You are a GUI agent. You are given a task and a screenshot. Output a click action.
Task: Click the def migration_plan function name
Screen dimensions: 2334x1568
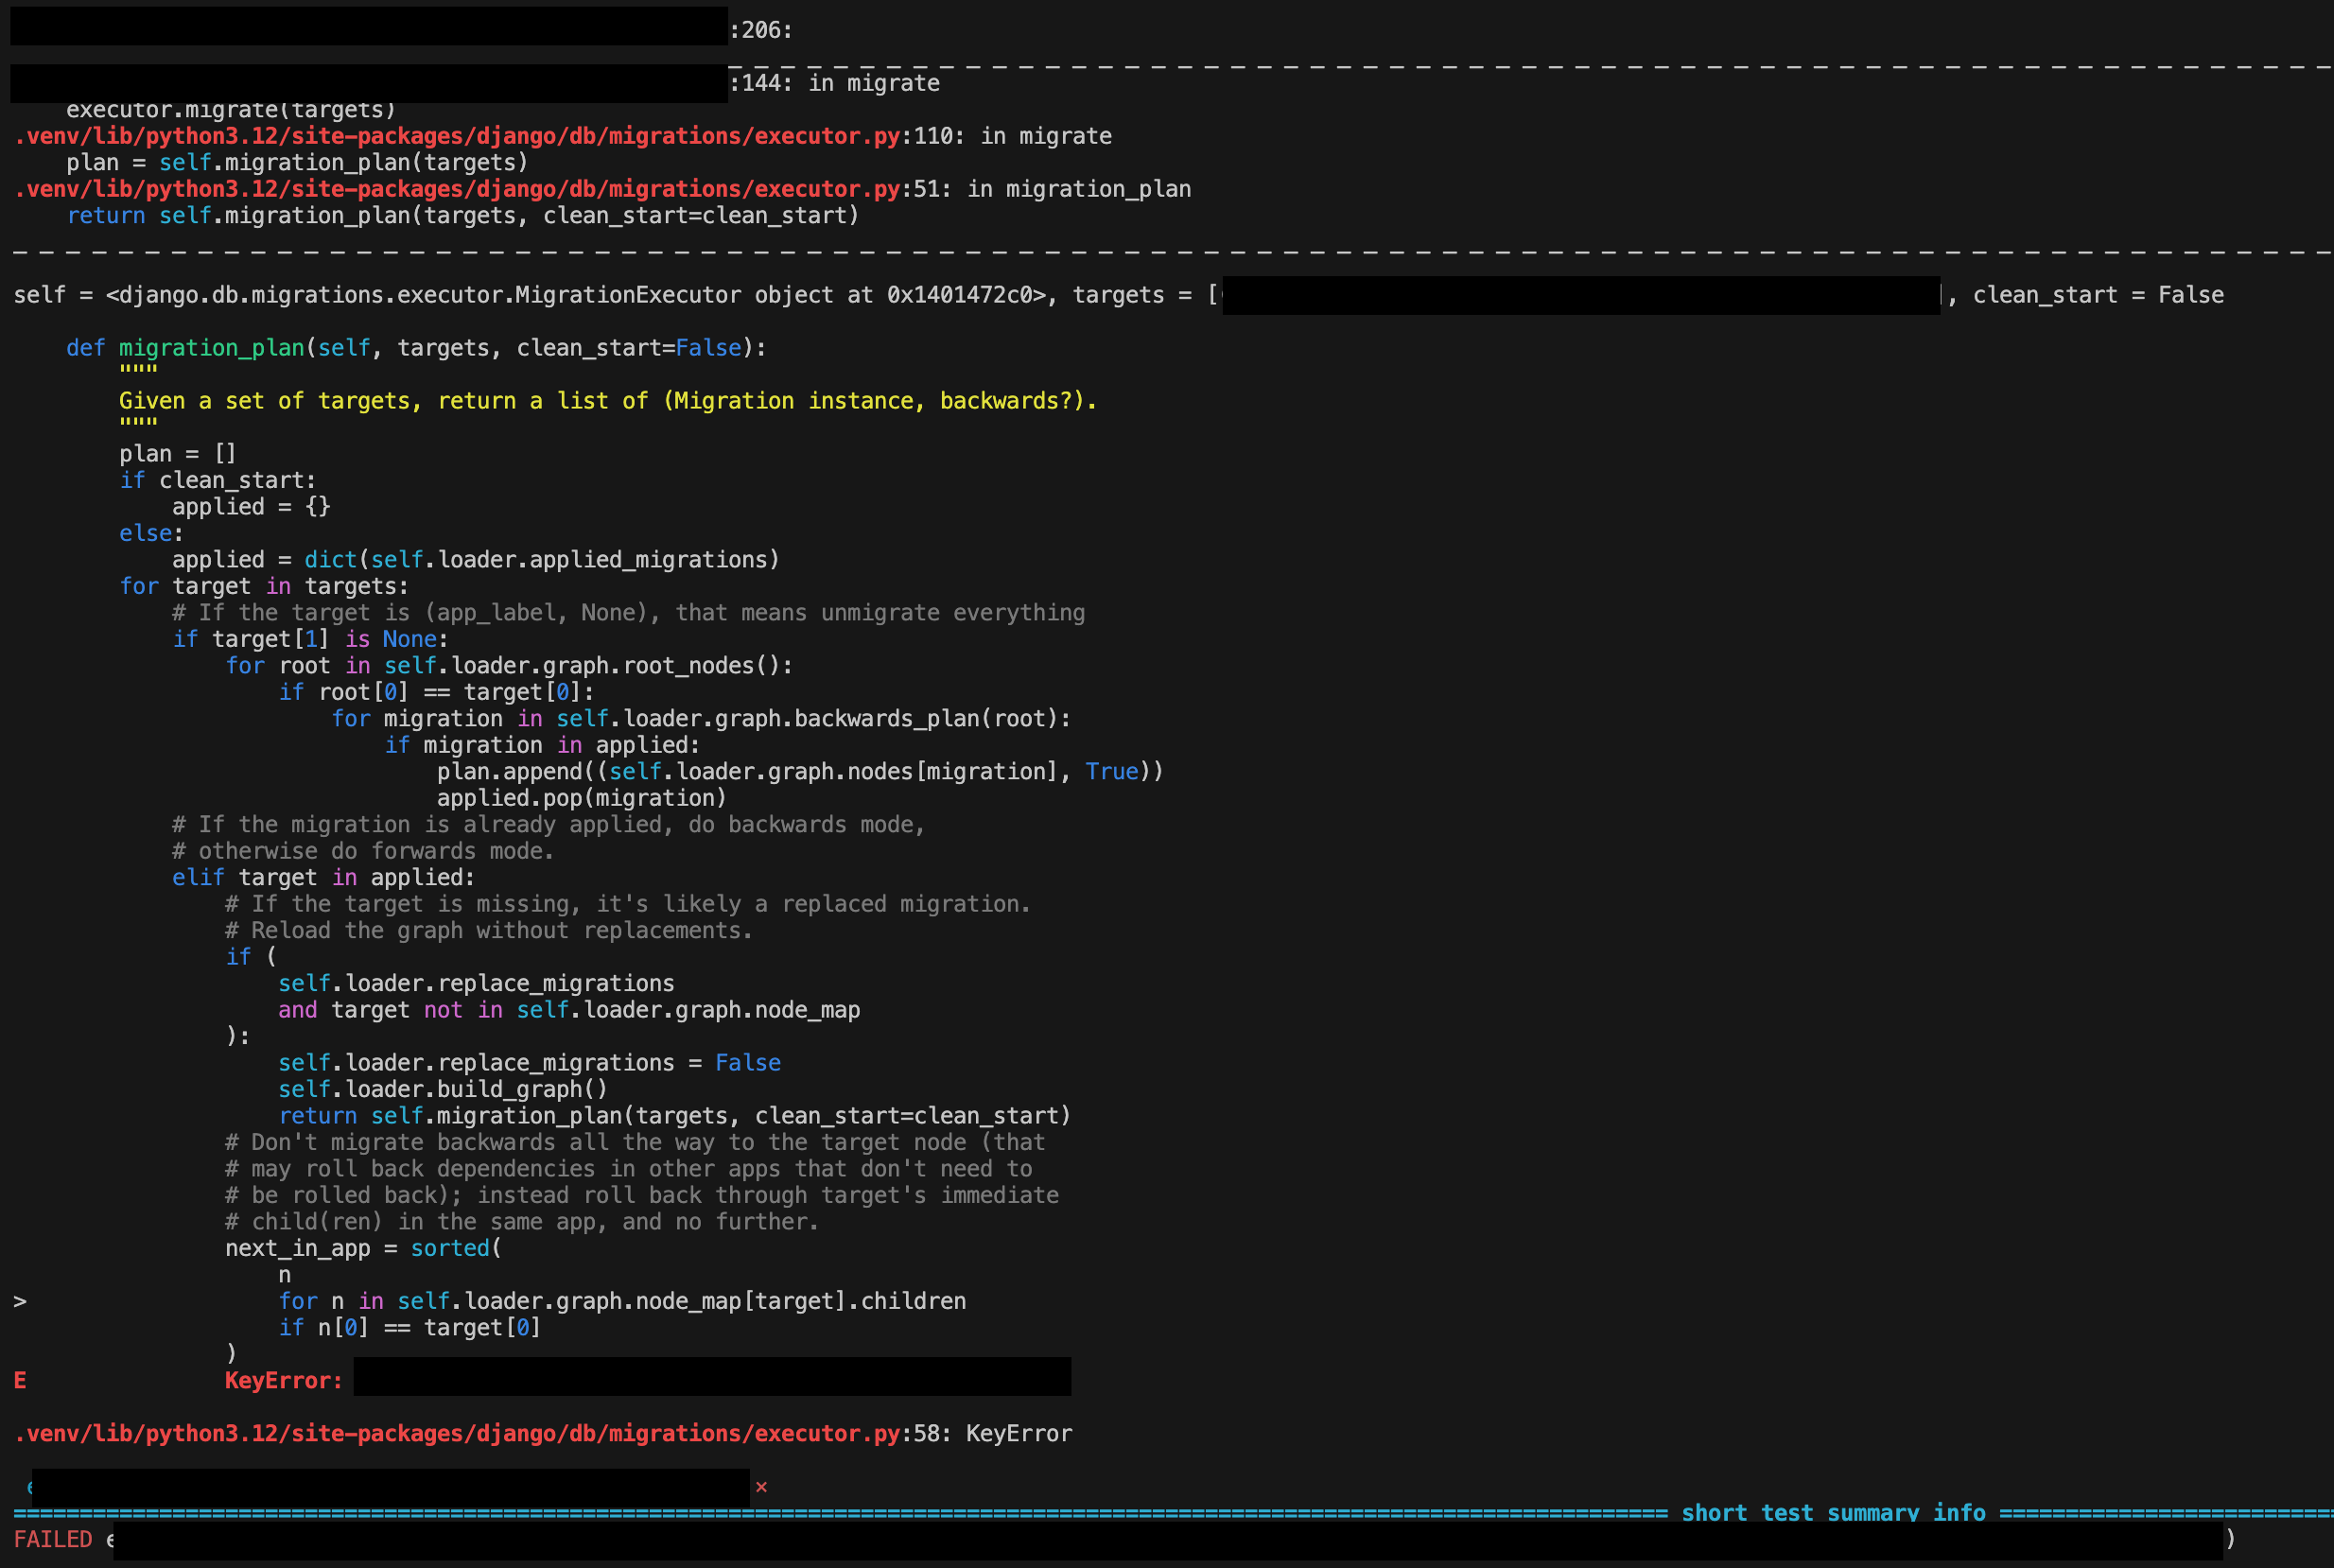[x=211, y=348]
